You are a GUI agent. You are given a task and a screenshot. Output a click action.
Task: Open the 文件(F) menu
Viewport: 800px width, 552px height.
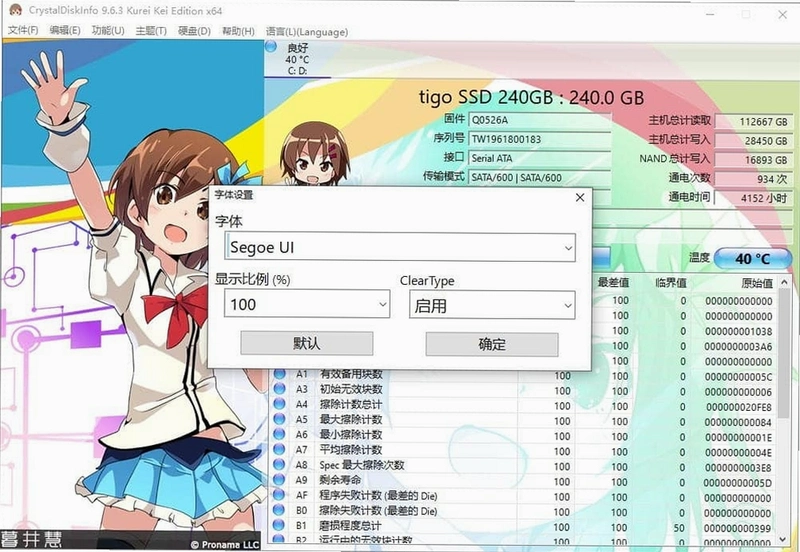(x=22, y=31)
